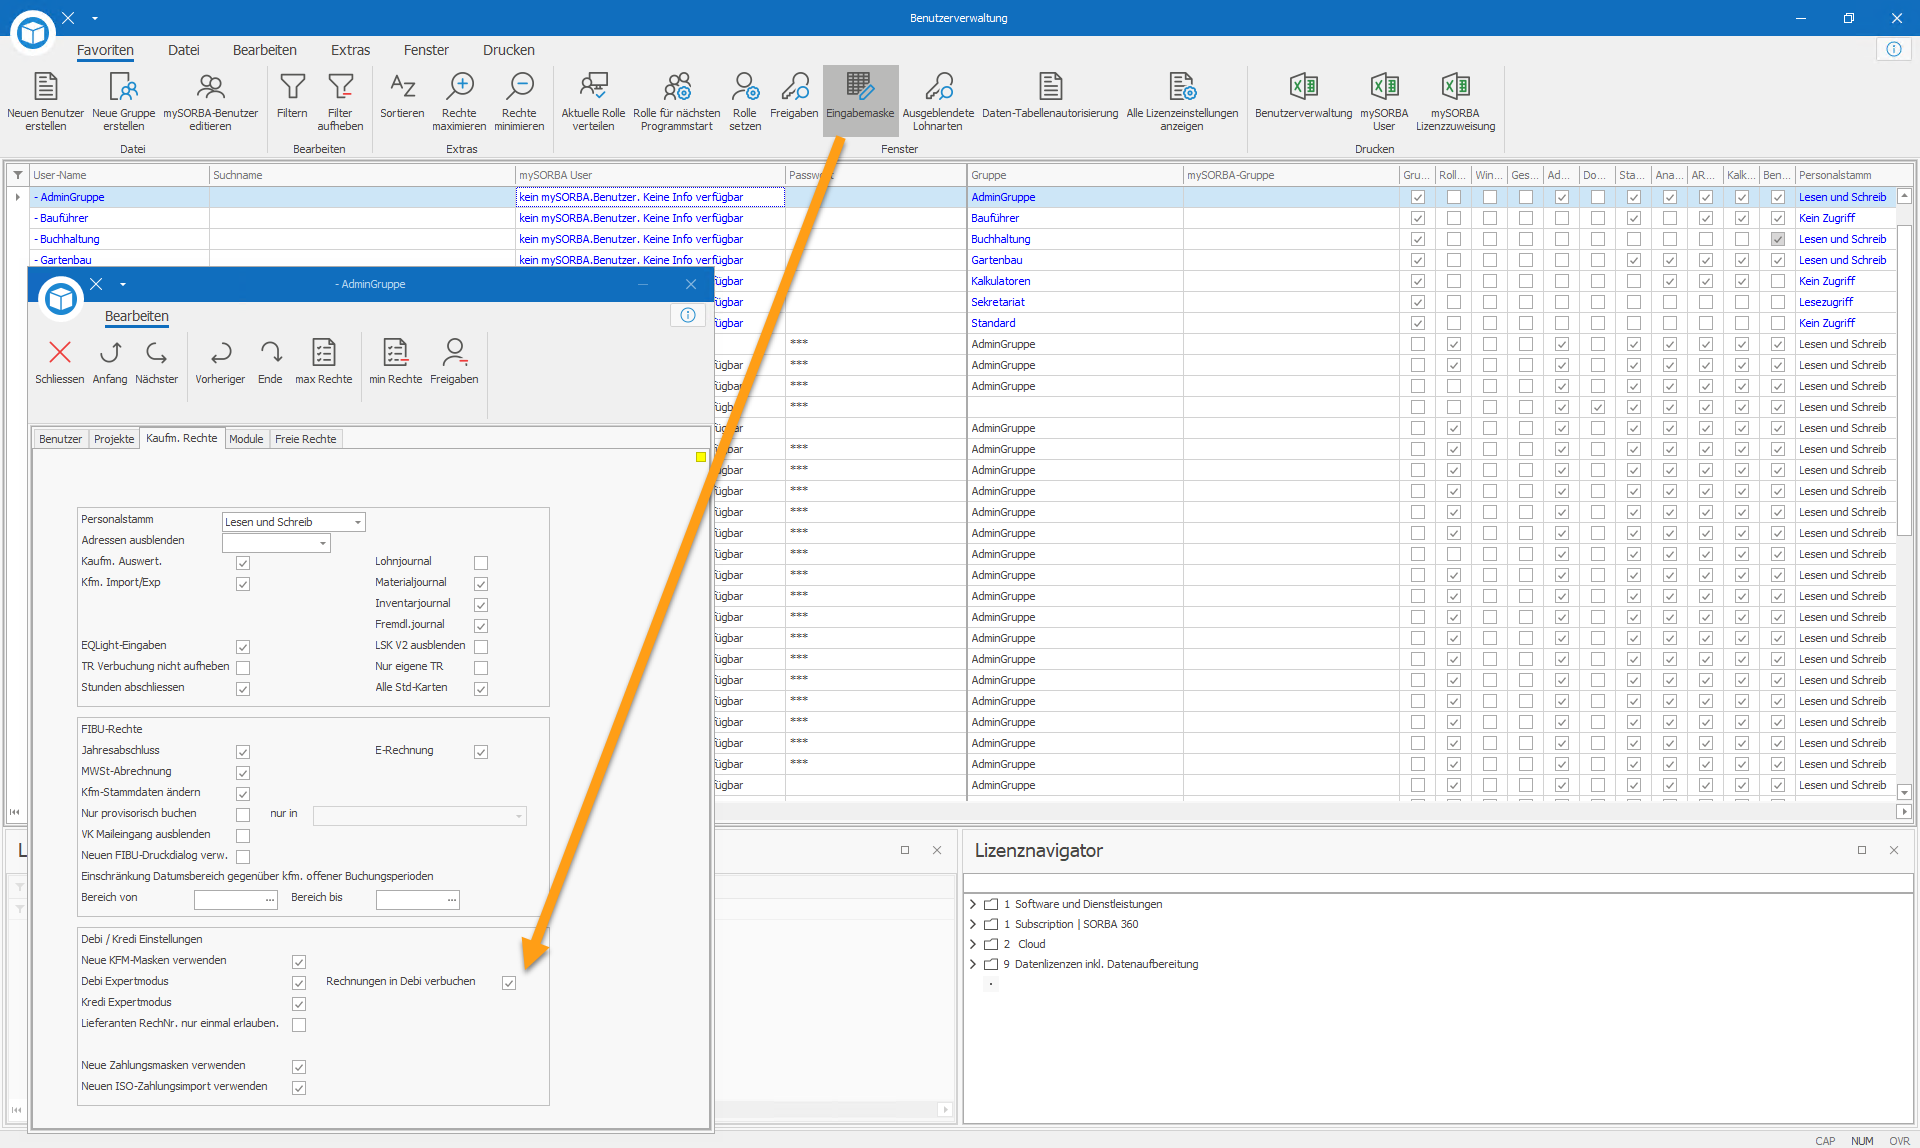Open Adressen ausblenden dropdown
Image resolution: width=1920 pixels, height=1148 pixels.
pyautogui.click(x=323, y=543)
